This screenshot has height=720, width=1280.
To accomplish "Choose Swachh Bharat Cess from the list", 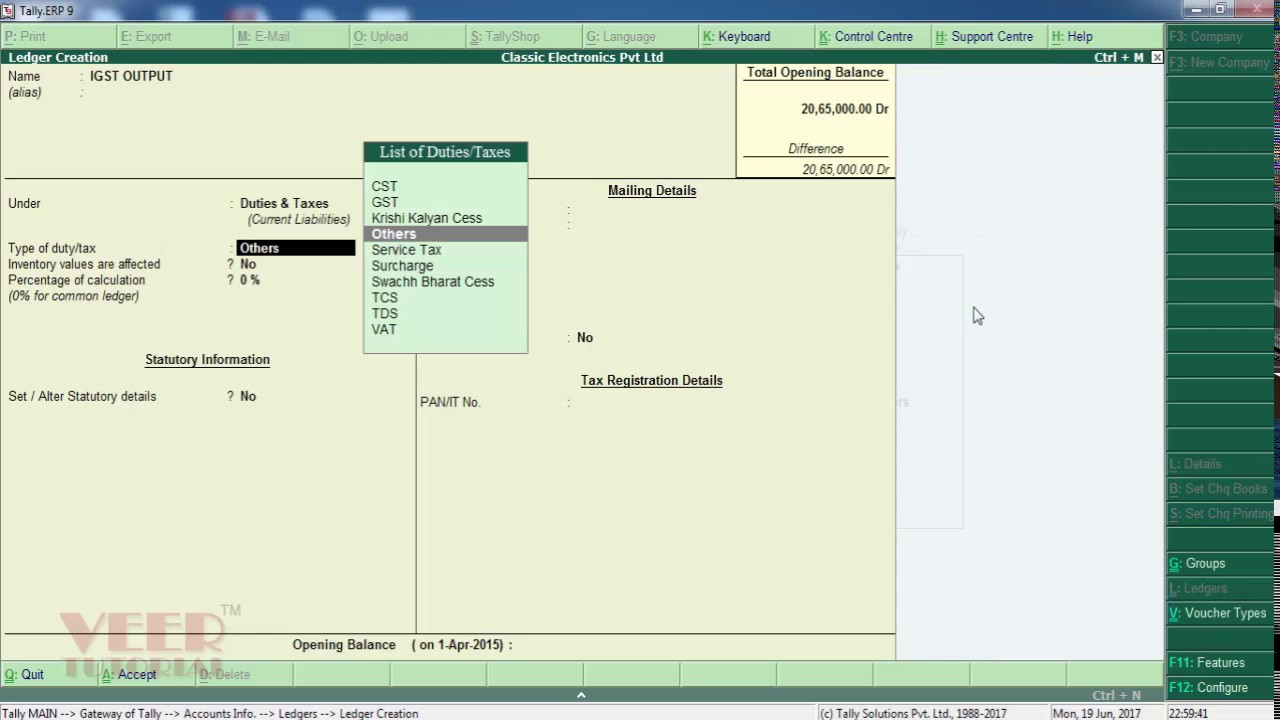I will click(445, 282).
